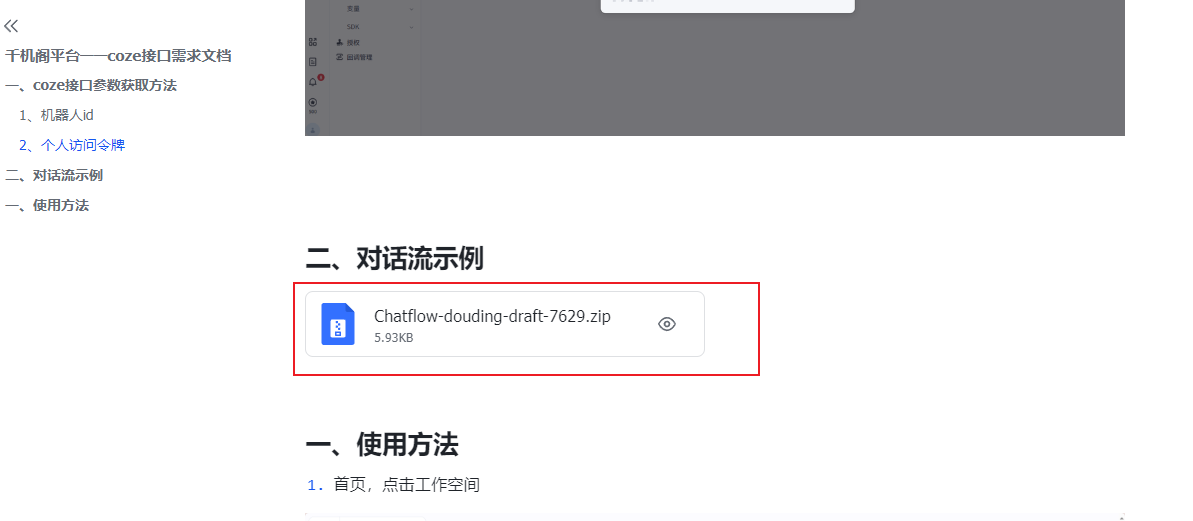Click the 回调管理 menu entry
Image resolution: width=1193 pixels, height=521 pixels.
354,57
